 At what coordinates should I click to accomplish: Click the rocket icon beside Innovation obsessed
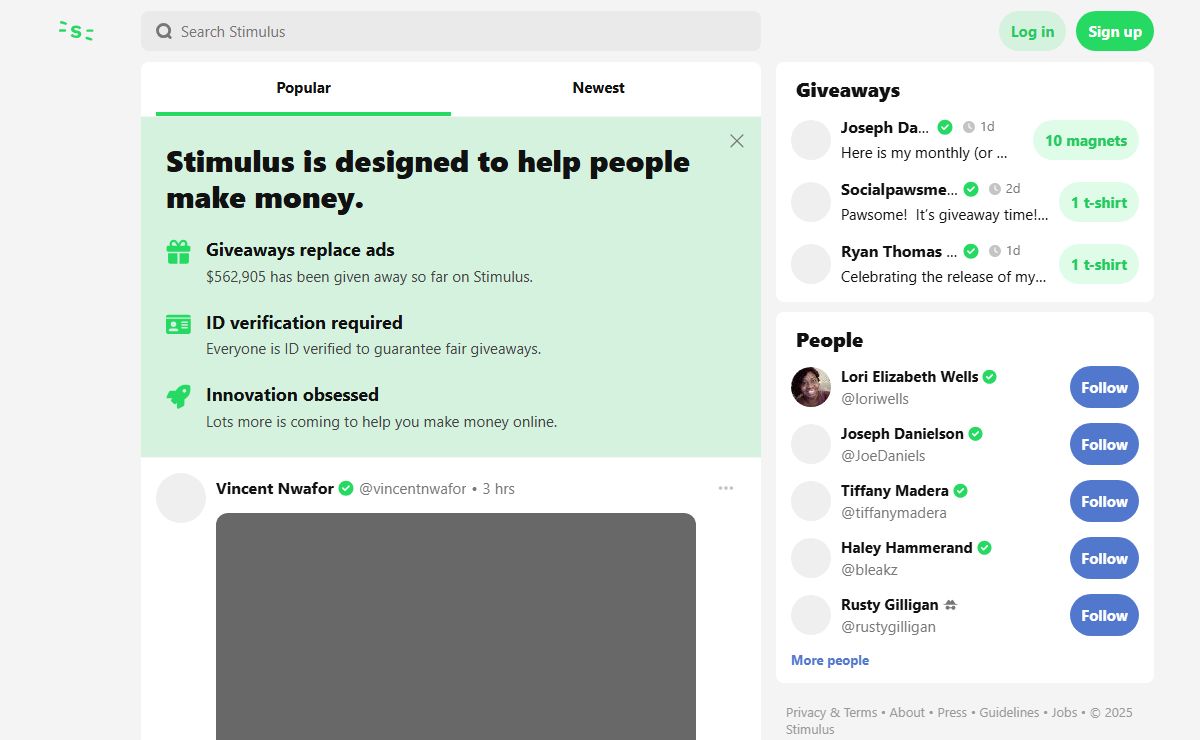[178, 397]
